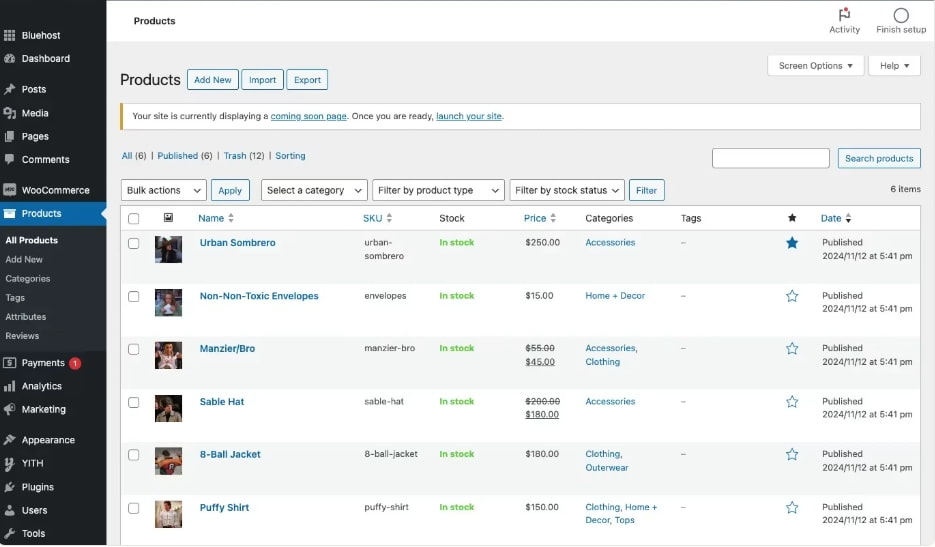Viewport: 935px width, 547px height.
Task: Open WooCommerce in the sidebar menu
Action: [x=55, y=190]
